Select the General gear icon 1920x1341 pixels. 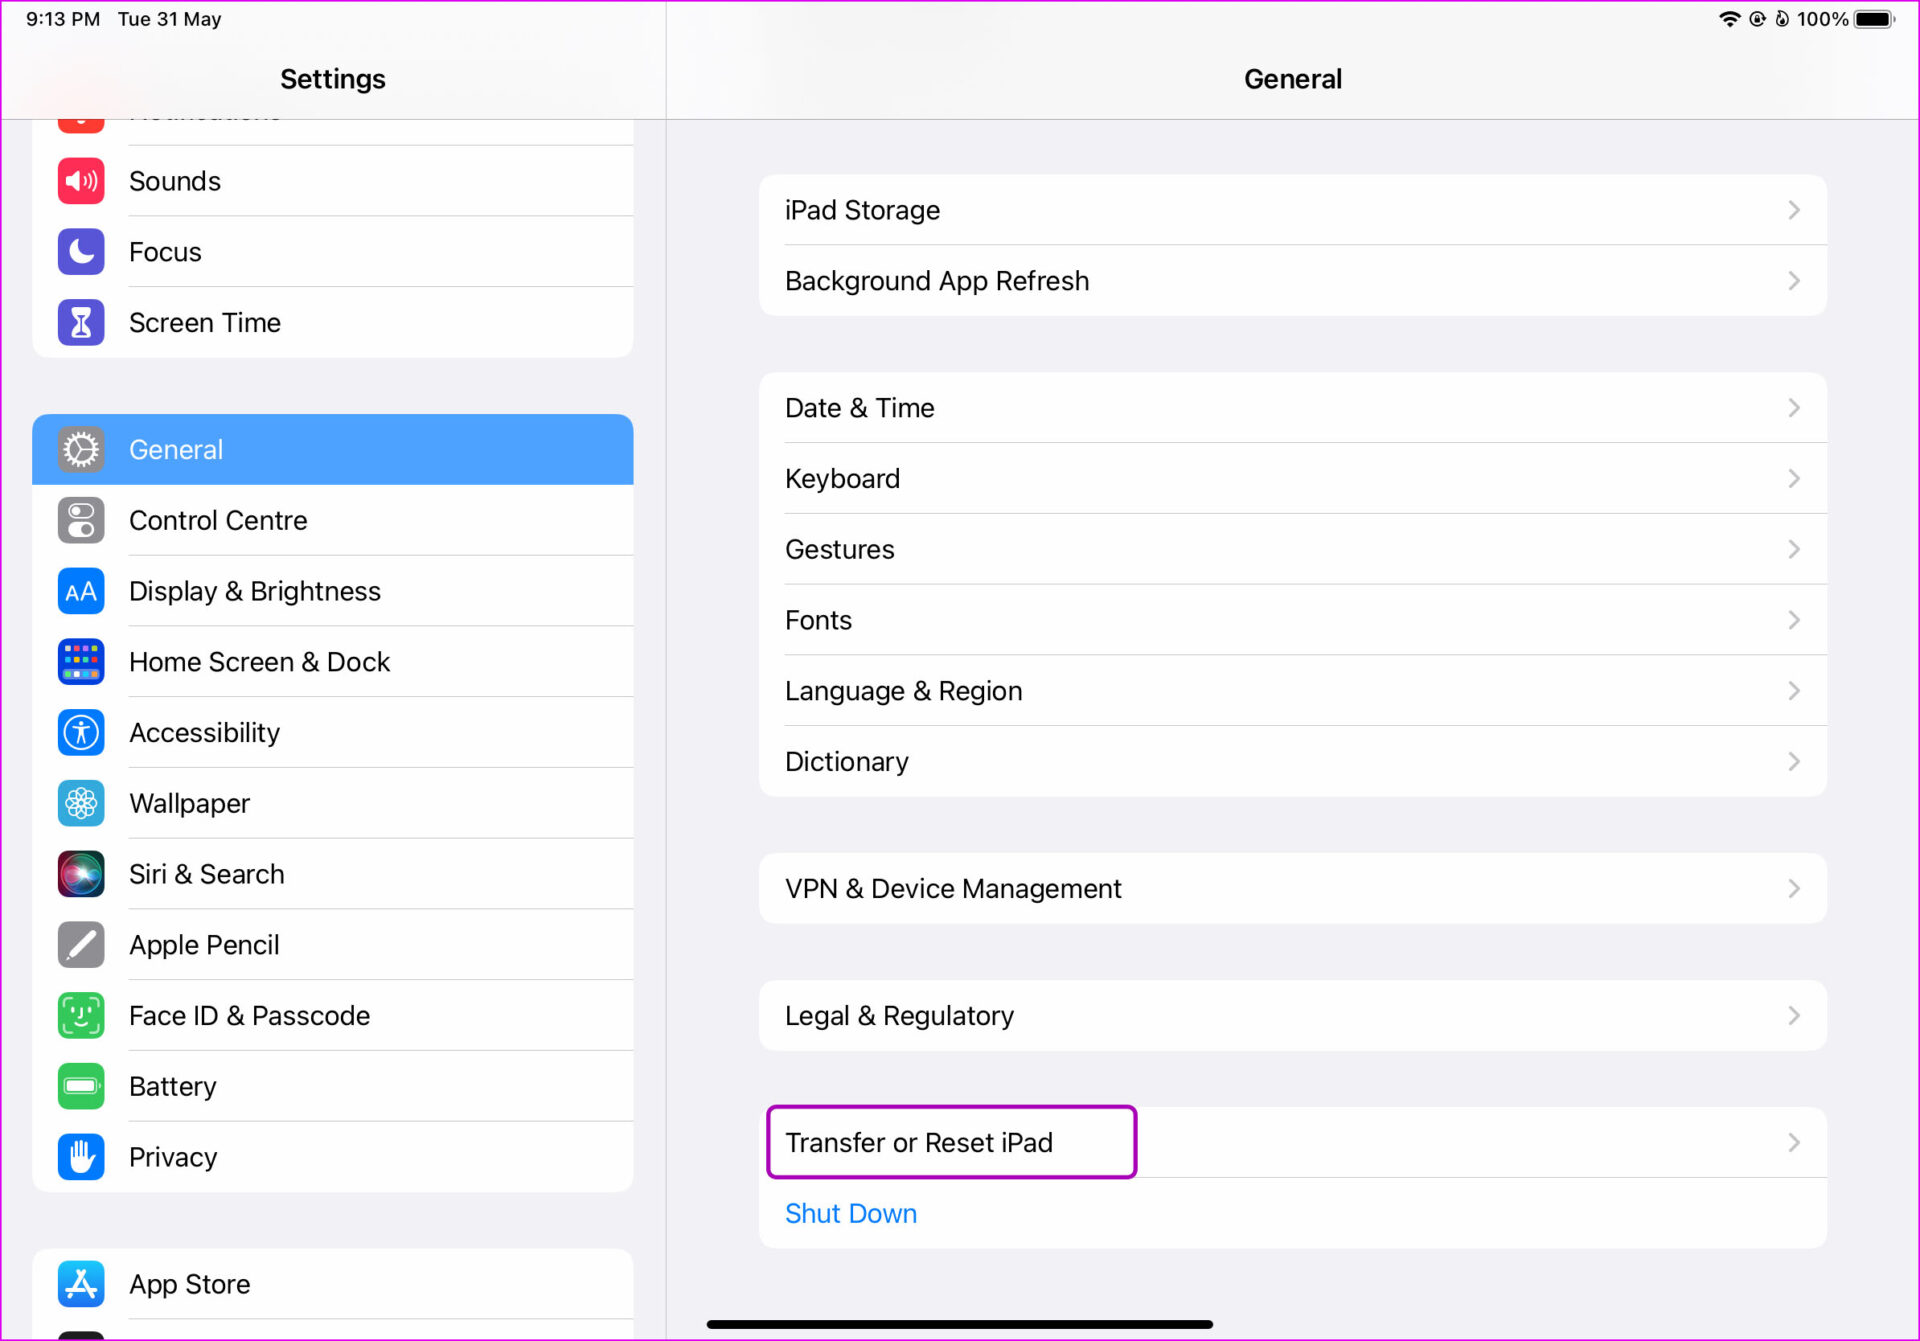click(81, 449)
